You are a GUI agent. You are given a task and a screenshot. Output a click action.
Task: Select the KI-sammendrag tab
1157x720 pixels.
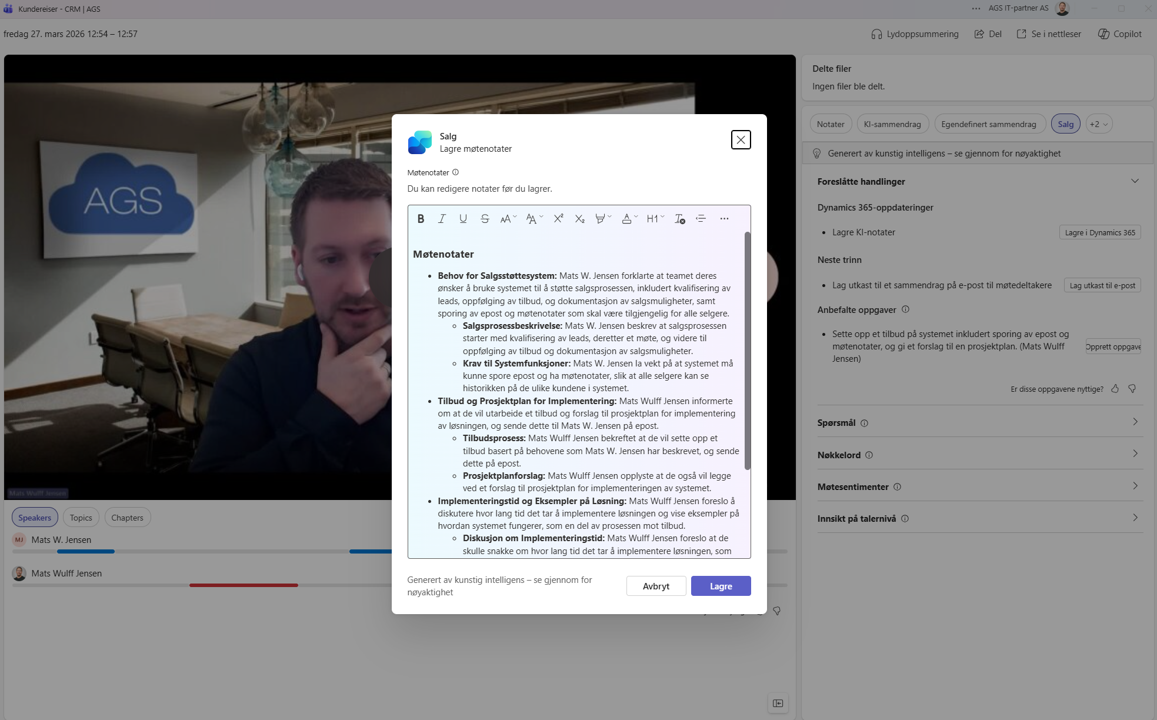tap(892, 124)
